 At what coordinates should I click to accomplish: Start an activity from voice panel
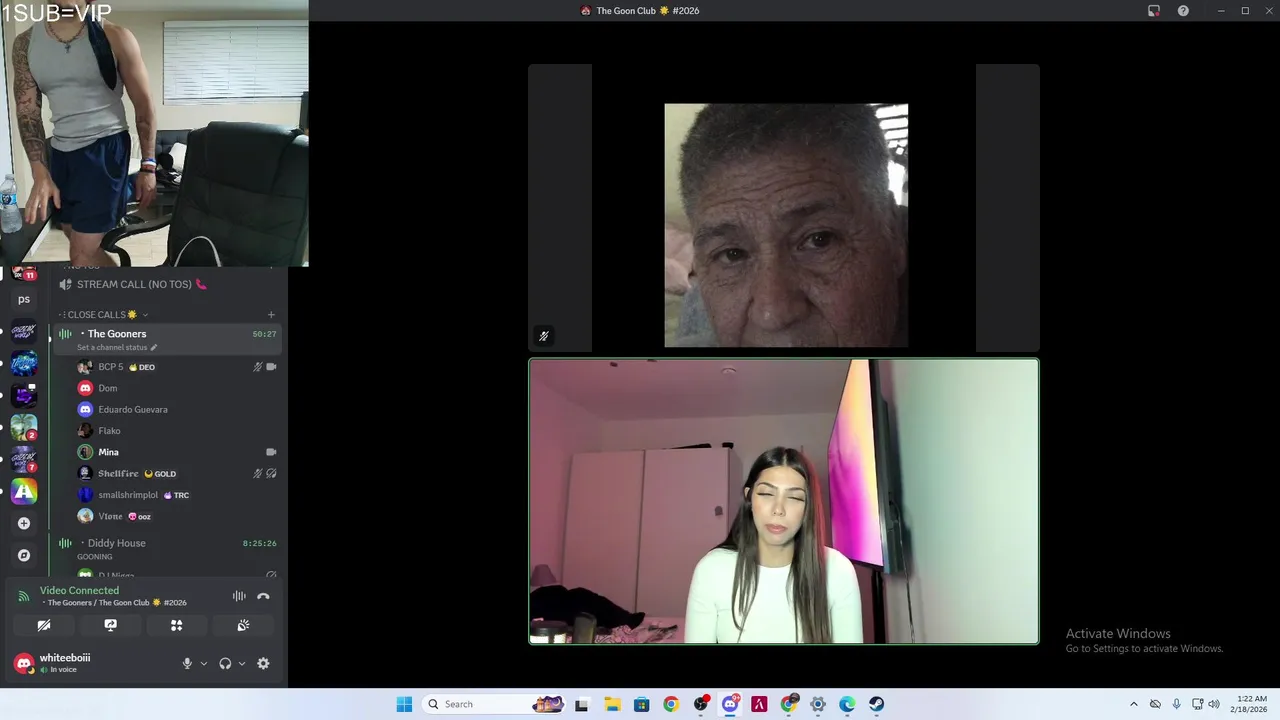coord(176,625)
